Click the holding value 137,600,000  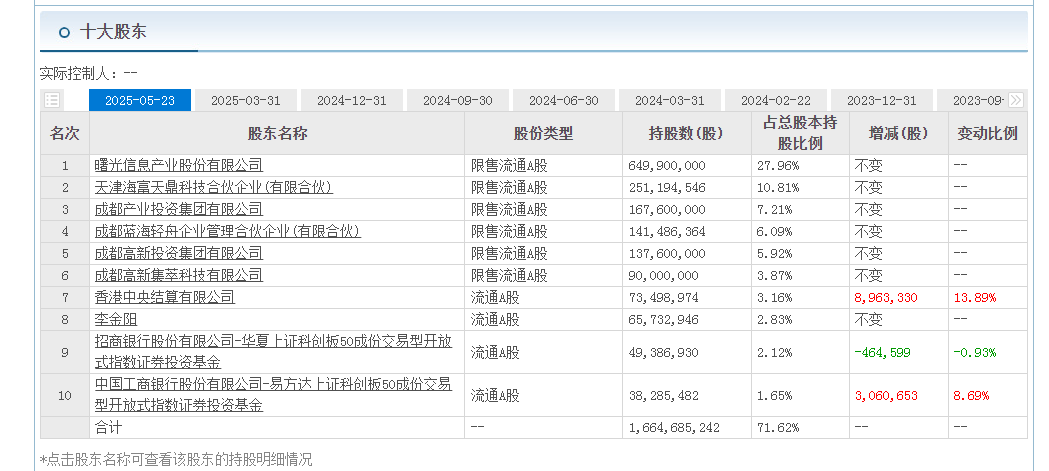(x=667, y=254)
